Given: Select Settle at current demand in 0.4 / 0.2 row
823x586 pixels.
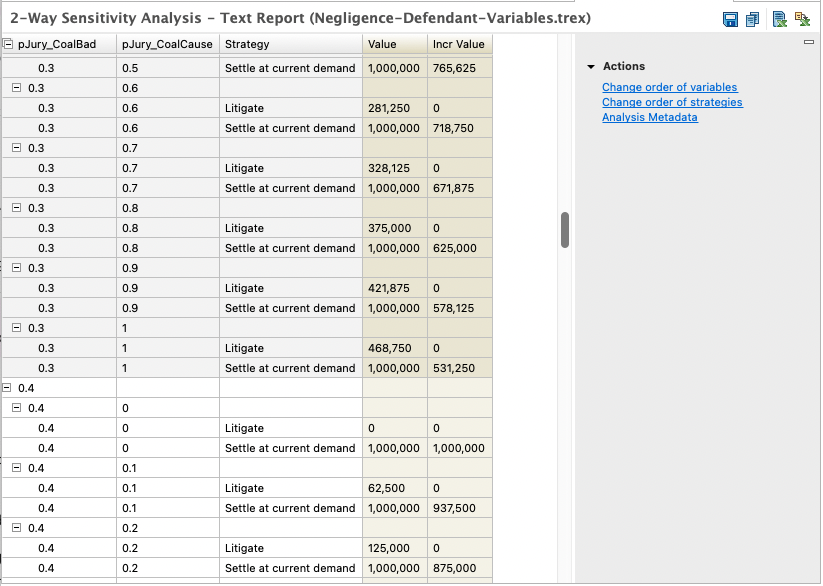Looking at the screenshot, I should [291, 568].
